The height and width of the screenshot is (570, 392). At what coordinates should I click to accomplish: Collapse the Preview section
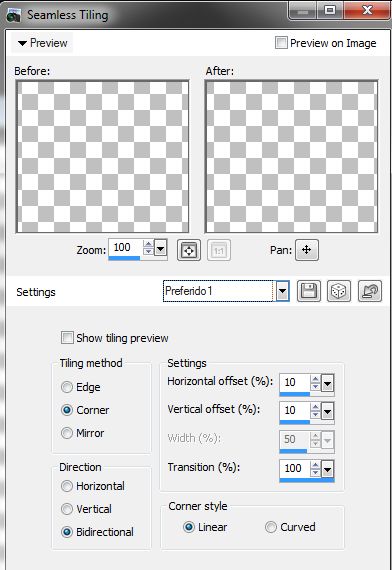tap(43, 43)
